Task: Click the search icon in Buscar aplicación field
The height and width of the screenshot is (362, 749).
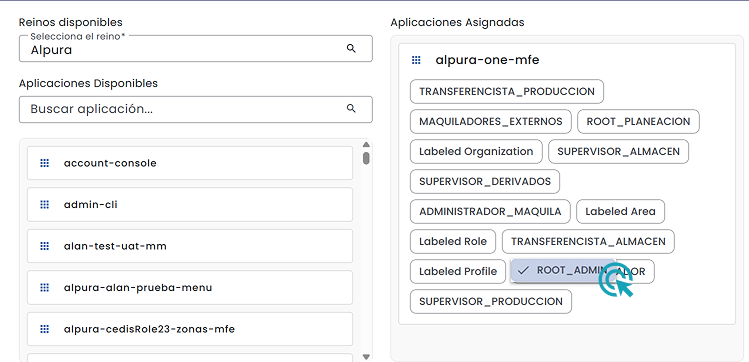Action: (x=351, y=108)
